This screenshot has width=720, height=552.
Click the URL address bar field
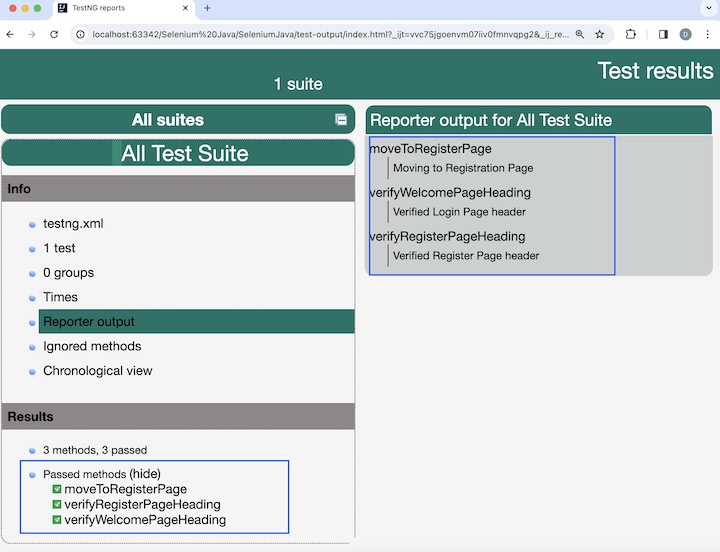tap(330, 34)
